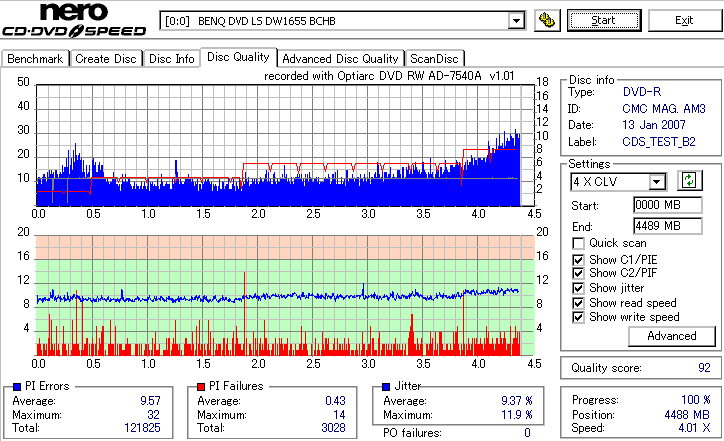Click Progress value 100 %
724x441 pixels.
(695, 400)
